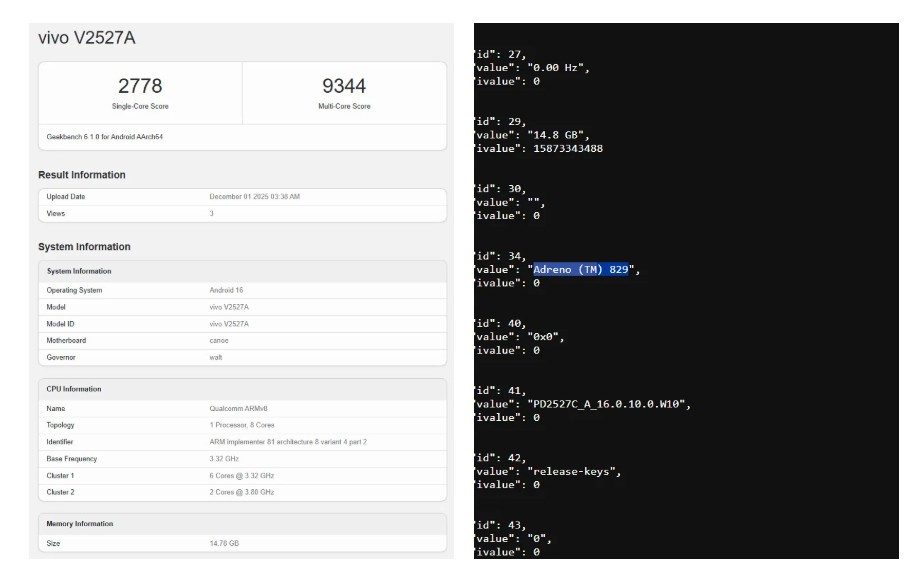Viewport: 923px width, 577px height.
Task: Click the 2778 single-core score
Action: point(139,87)
